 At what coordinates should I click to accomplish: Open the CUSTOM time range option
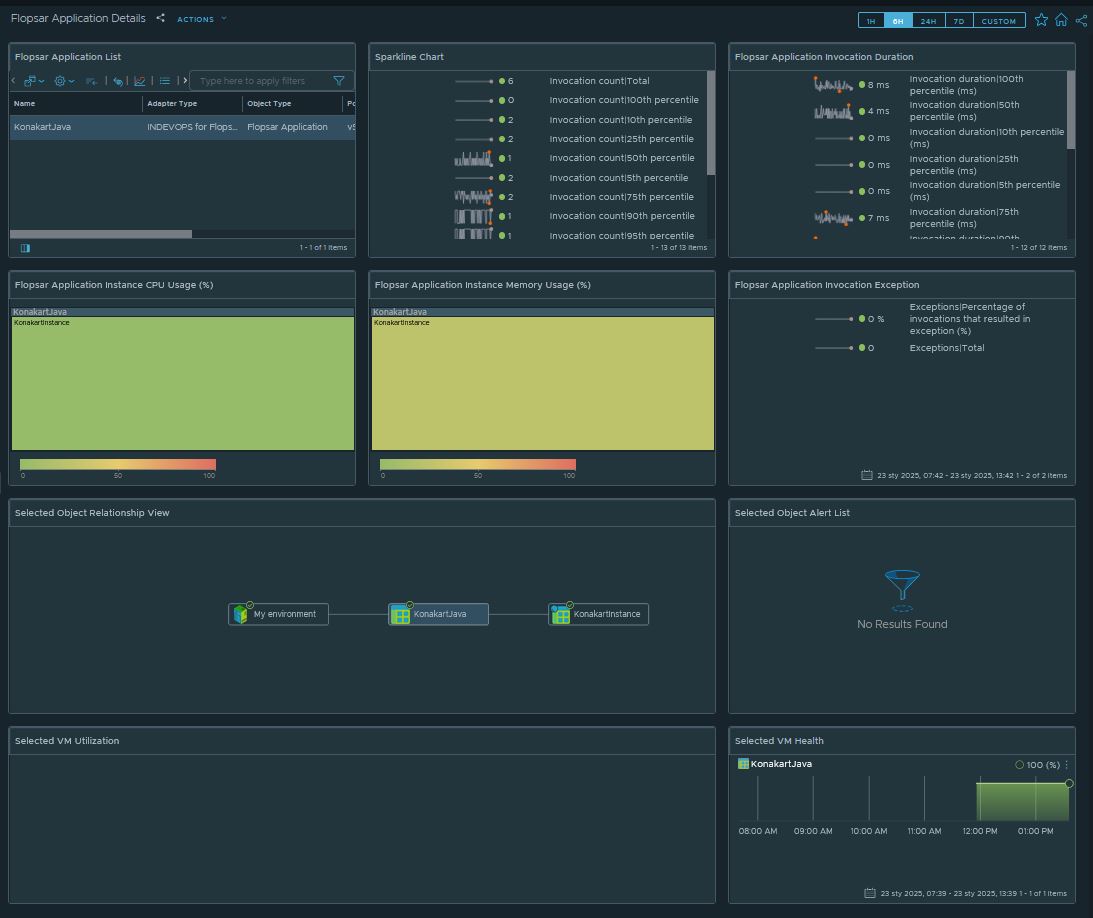[999, 21]
